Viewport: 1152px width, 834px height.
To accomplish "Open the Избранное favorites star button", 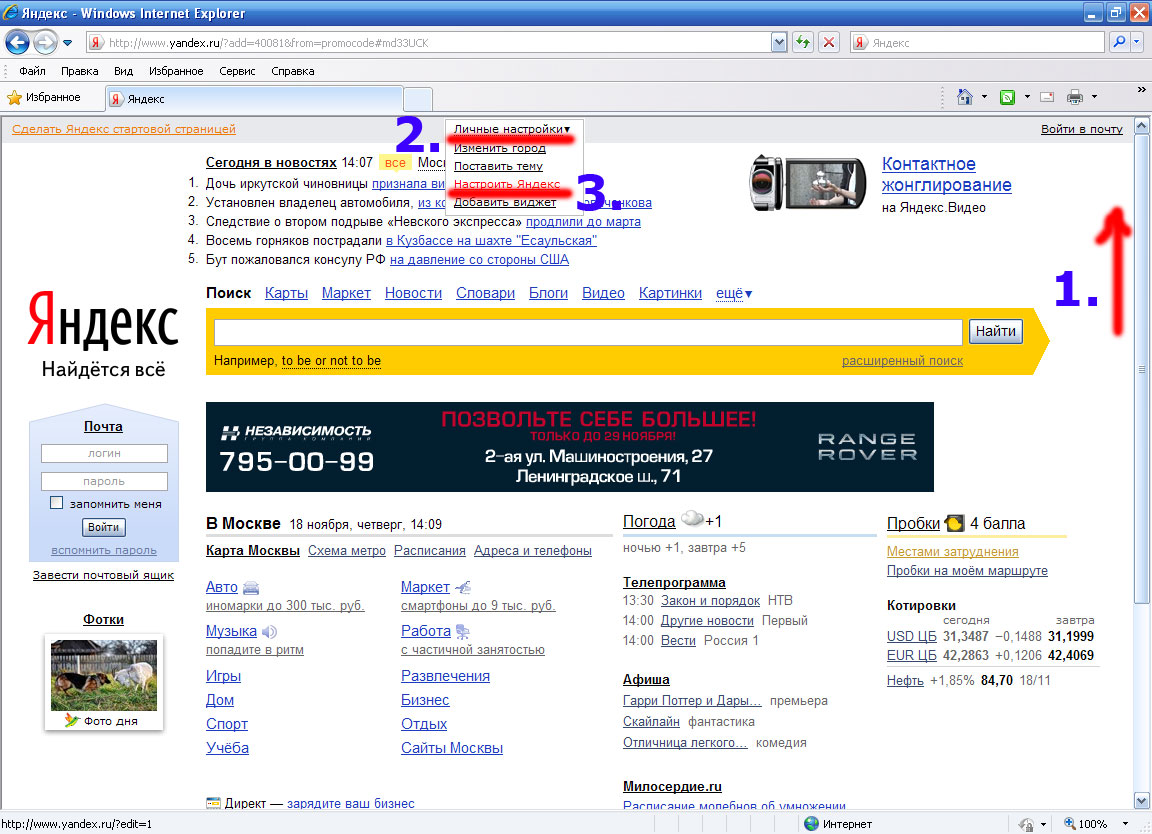I will (x=44, y=97).
